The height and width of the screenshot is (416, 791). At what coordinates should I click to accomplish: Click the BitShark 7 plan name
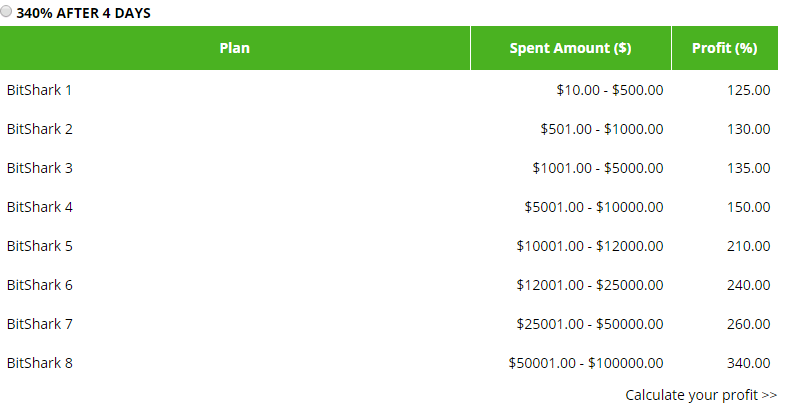[40, 324]
